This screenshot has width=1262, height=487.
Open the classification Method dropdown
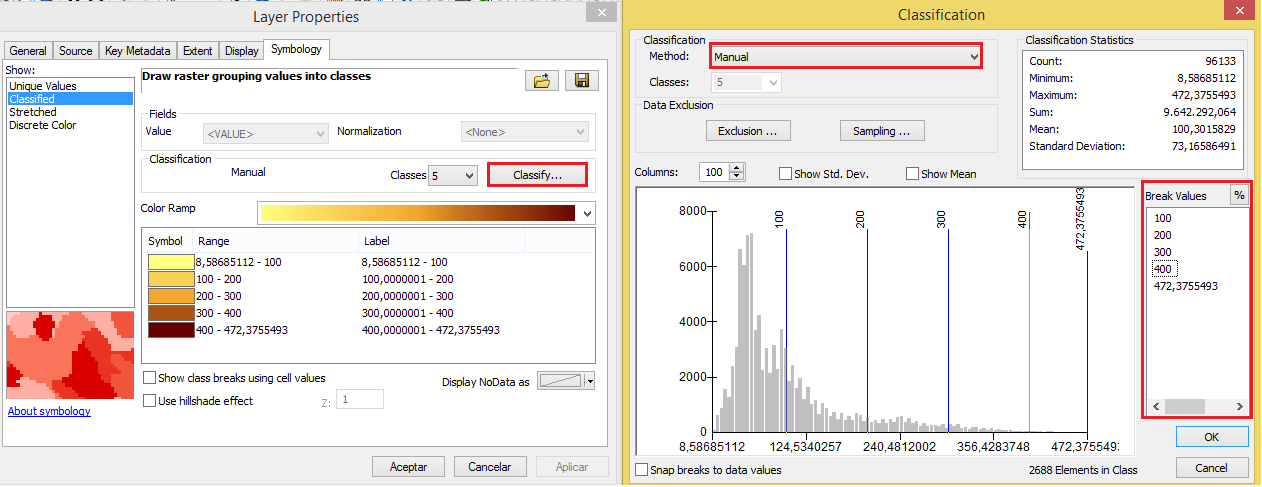click(845, 57)
